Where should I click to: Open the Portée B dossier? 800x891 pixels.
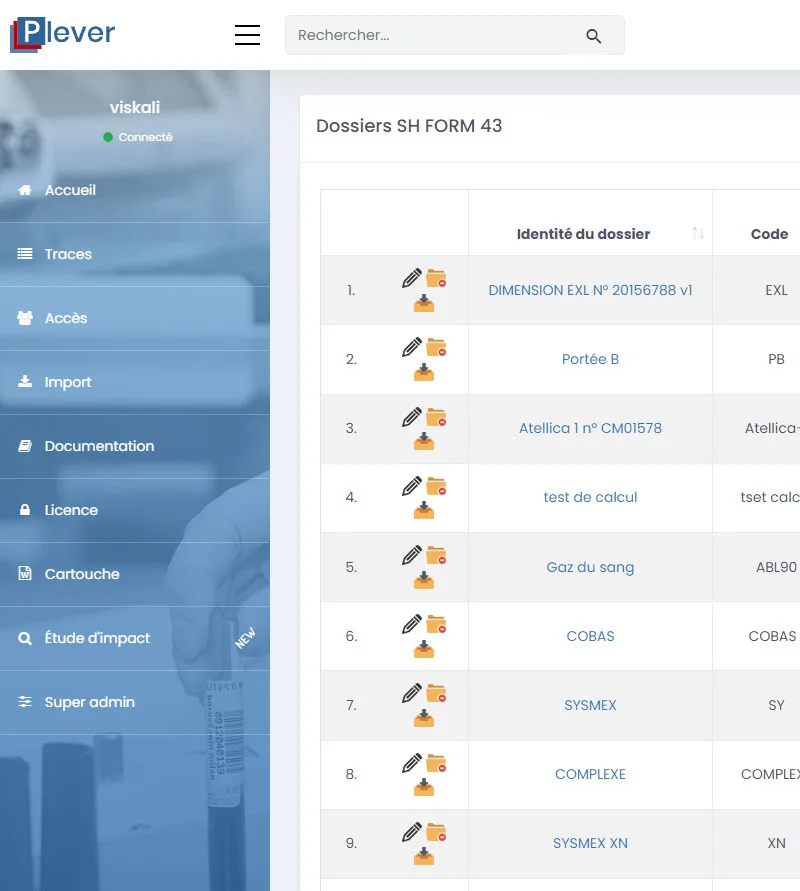coord(590,359)
